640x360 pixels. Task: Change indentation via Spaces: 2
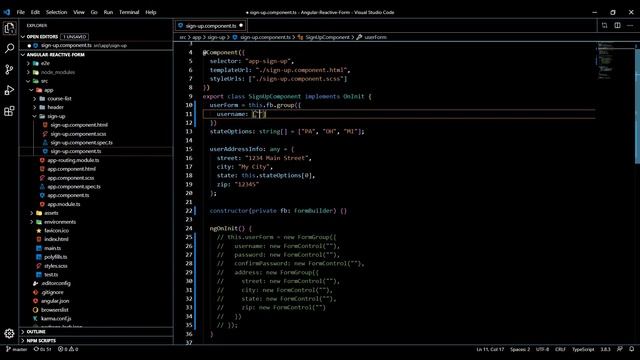(x=520, y=349)
